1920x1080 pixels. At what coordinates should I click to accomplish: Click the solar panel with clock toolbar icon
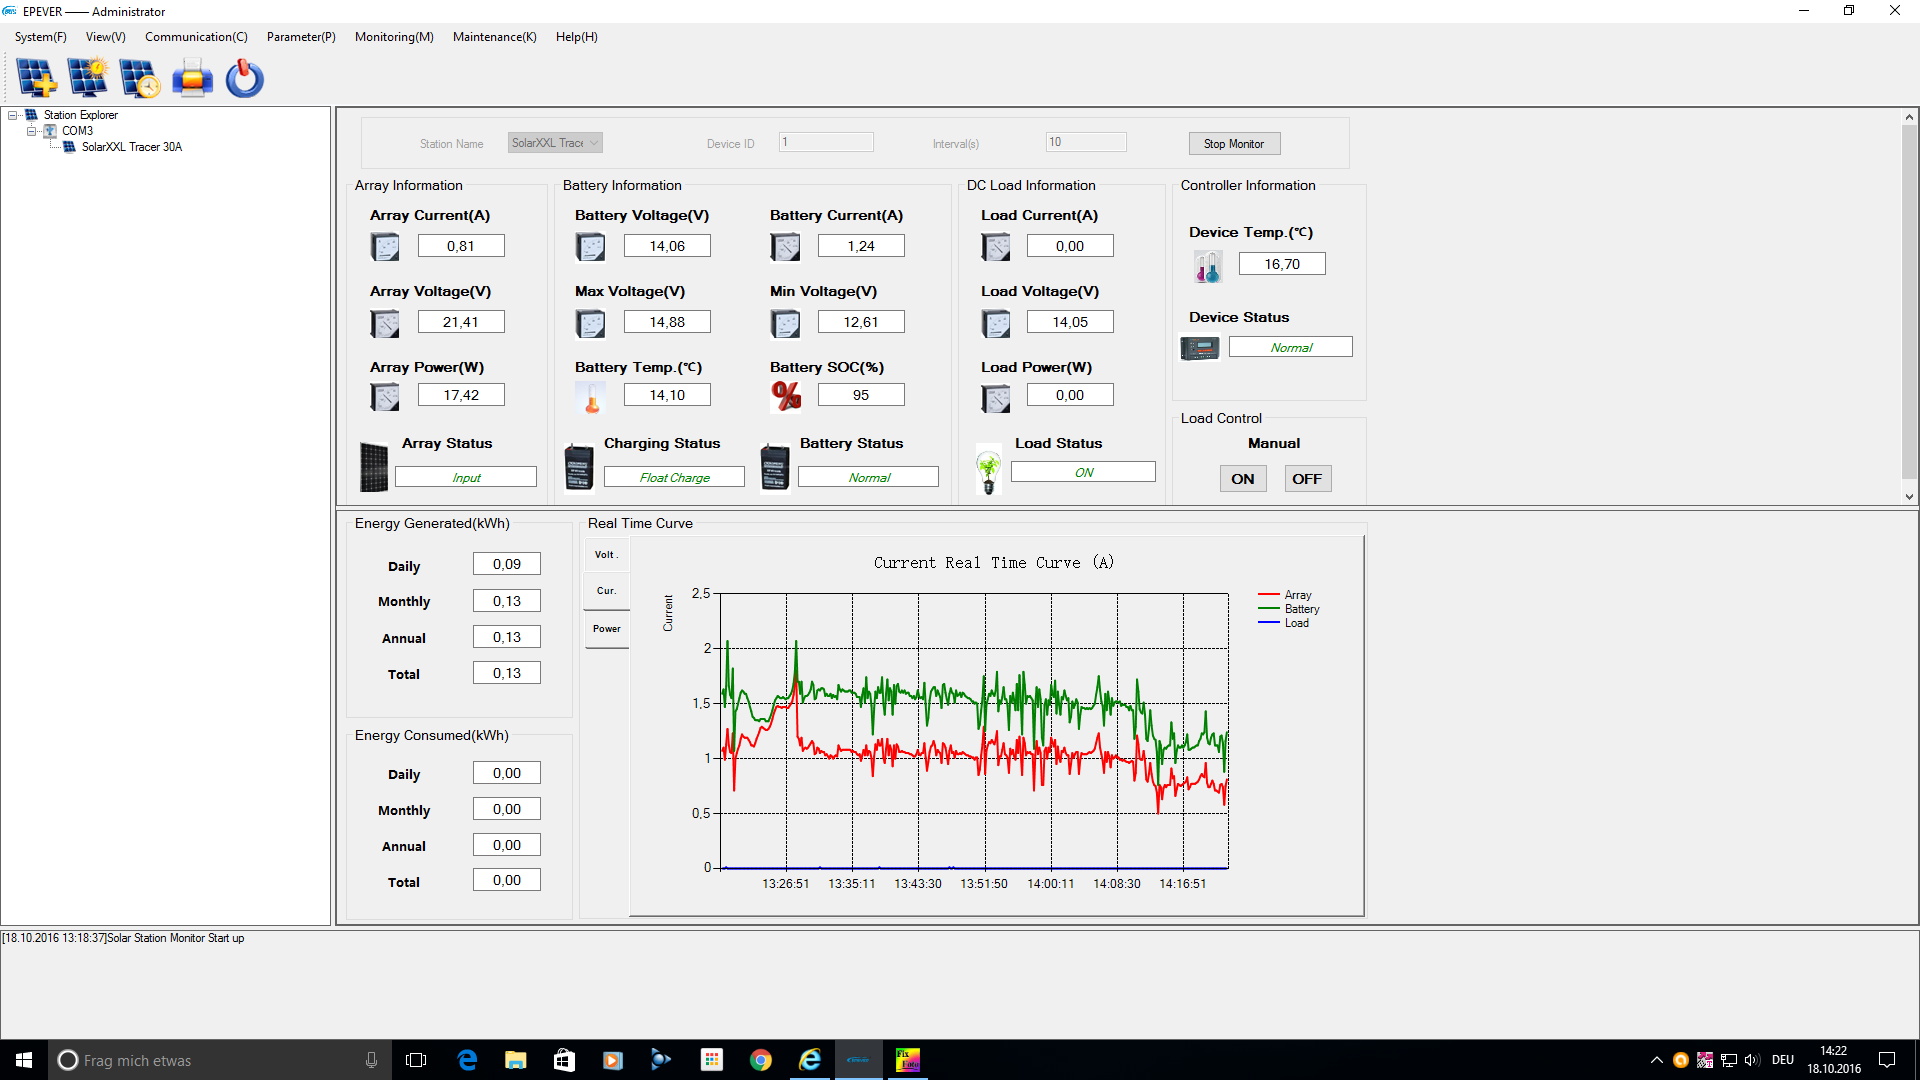pyautogui.click(x=139, y=78)
